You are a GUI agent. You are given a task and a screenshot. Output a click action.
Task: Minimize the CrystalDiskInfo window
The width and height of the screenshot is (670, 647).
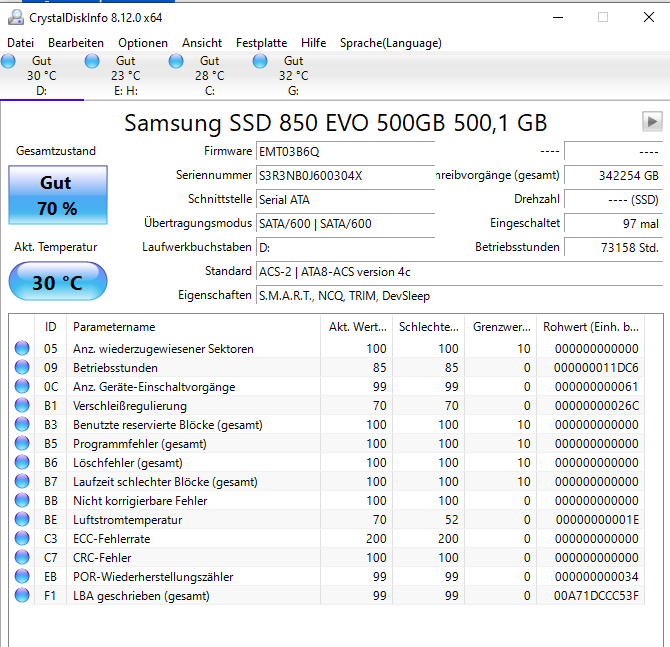click(558, 18)
